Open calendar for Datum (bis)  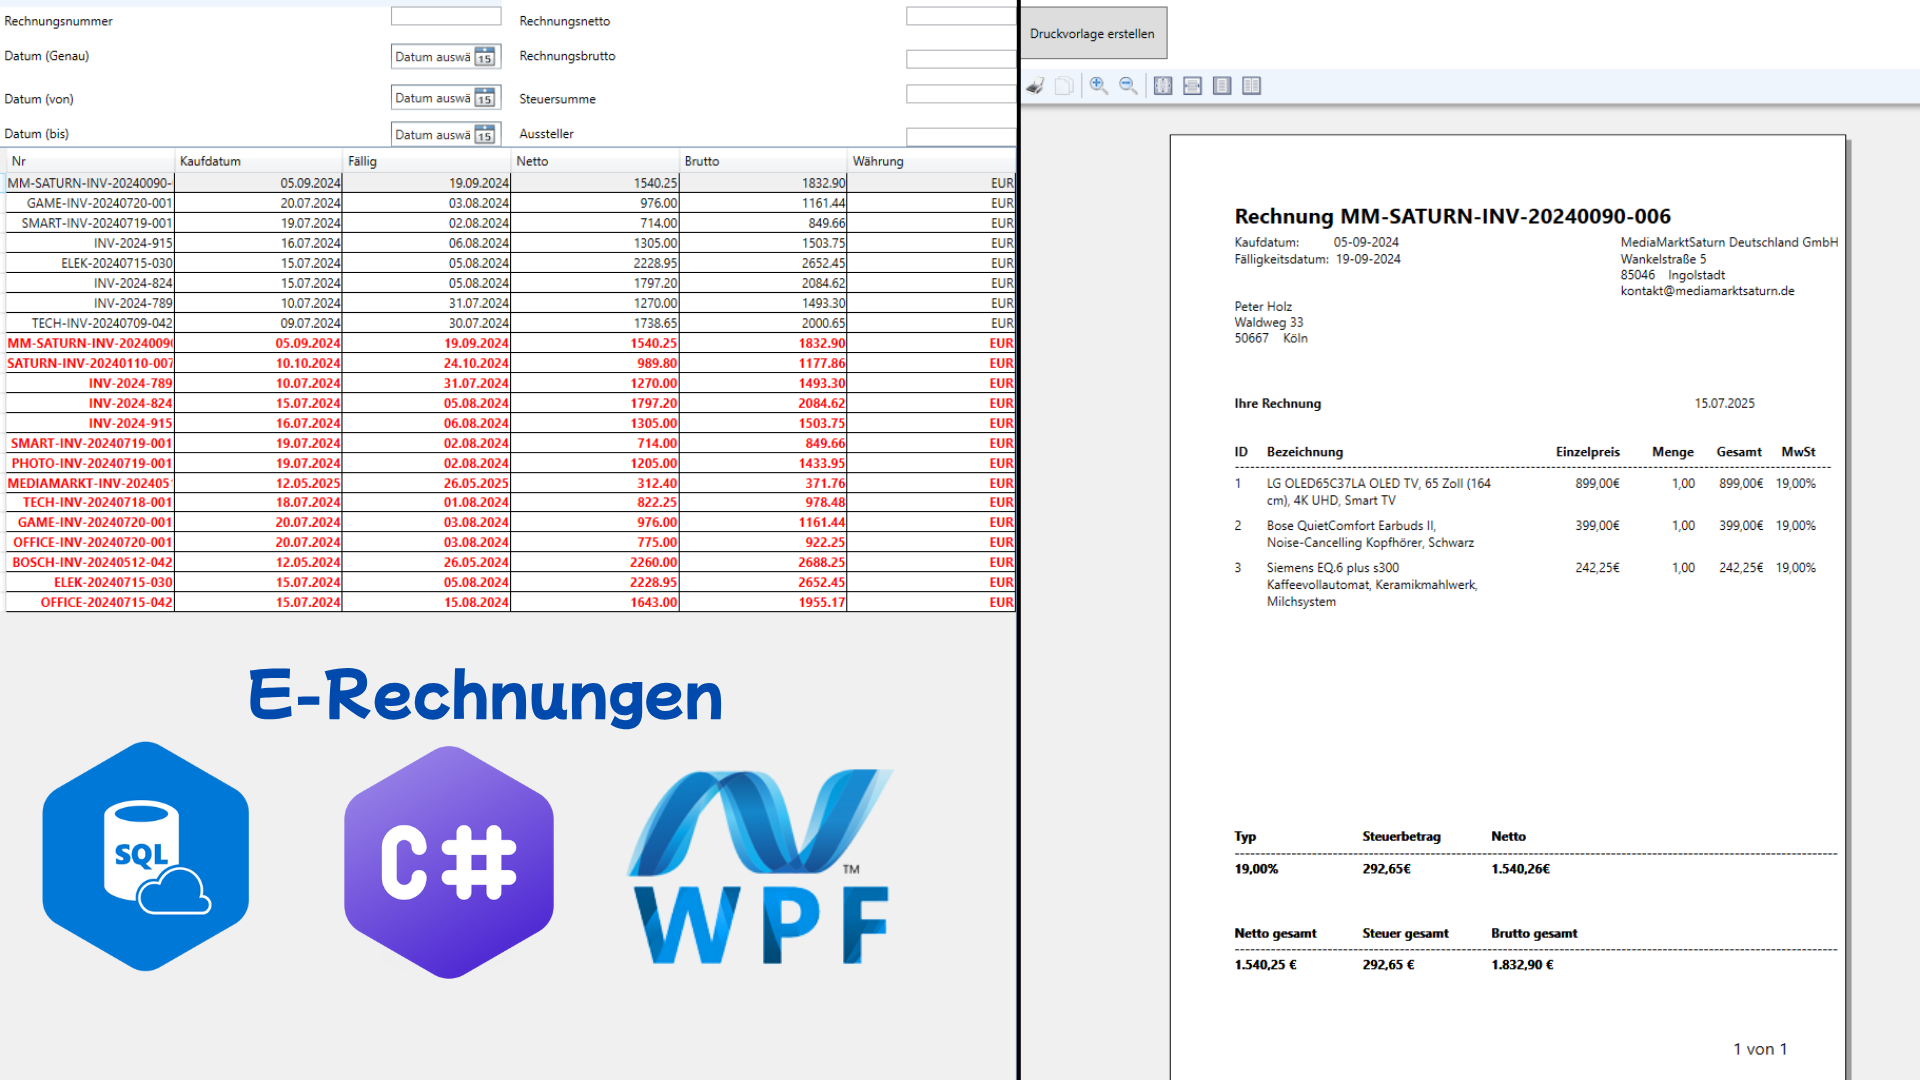coord(485,135)
